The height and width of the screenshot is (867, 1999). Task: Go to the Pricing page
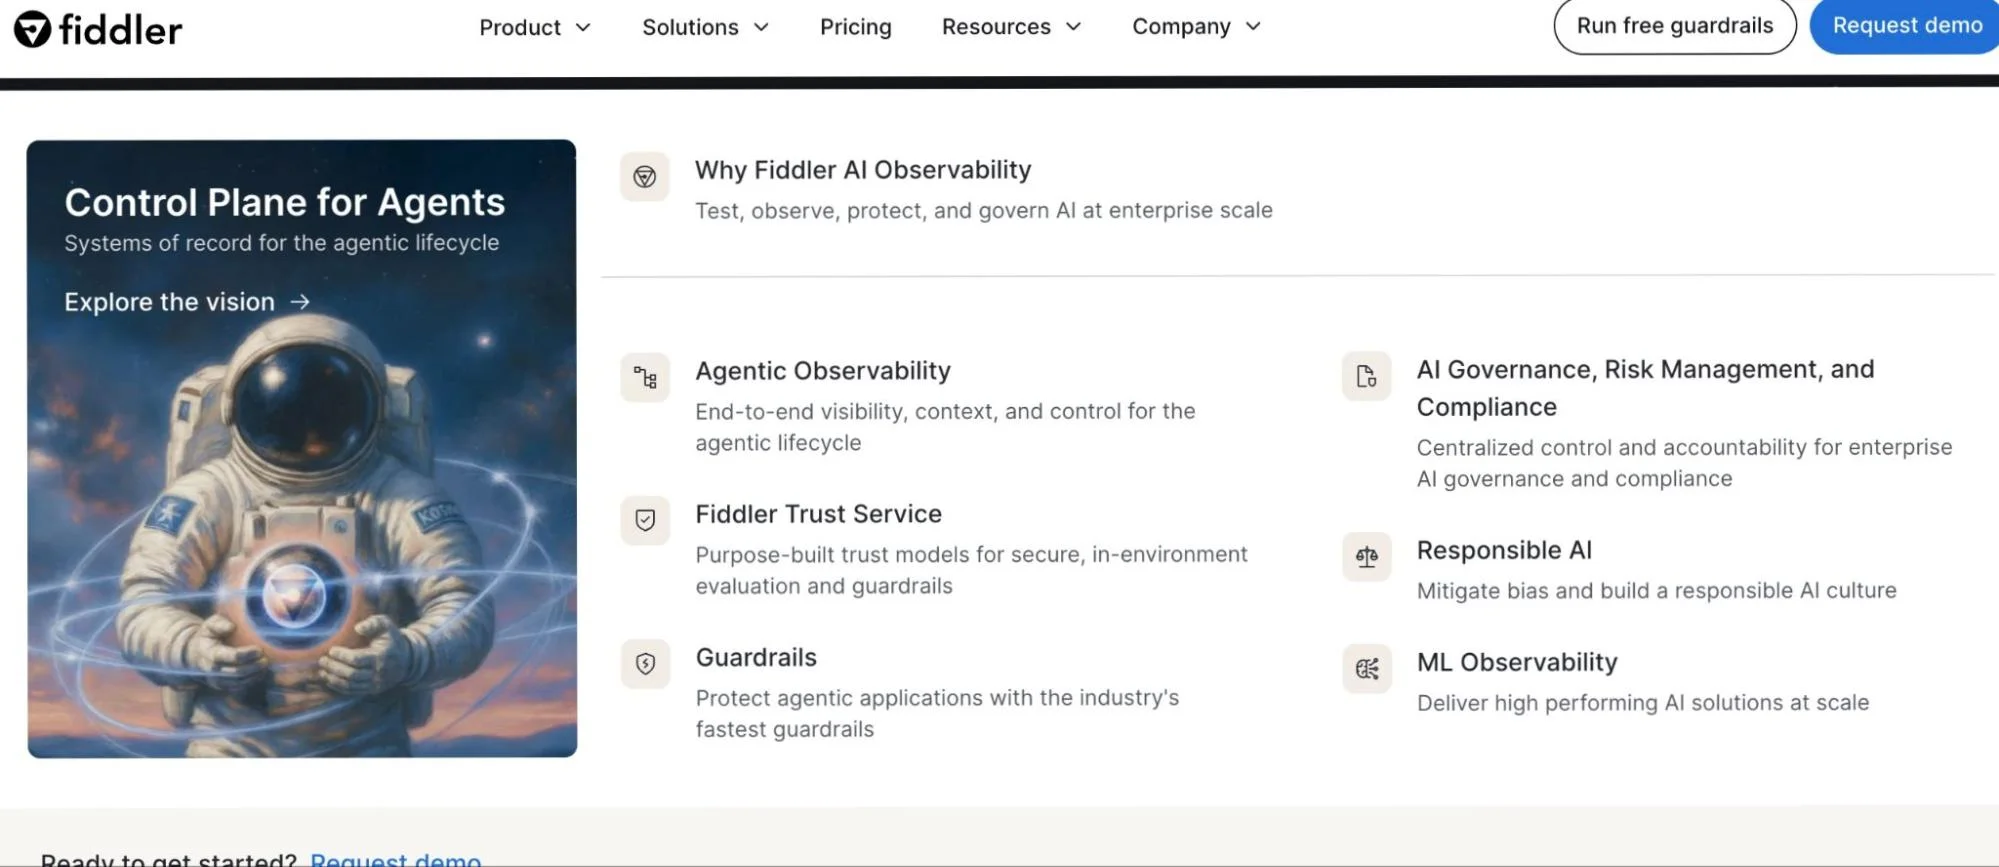click(x=856, y=27)
